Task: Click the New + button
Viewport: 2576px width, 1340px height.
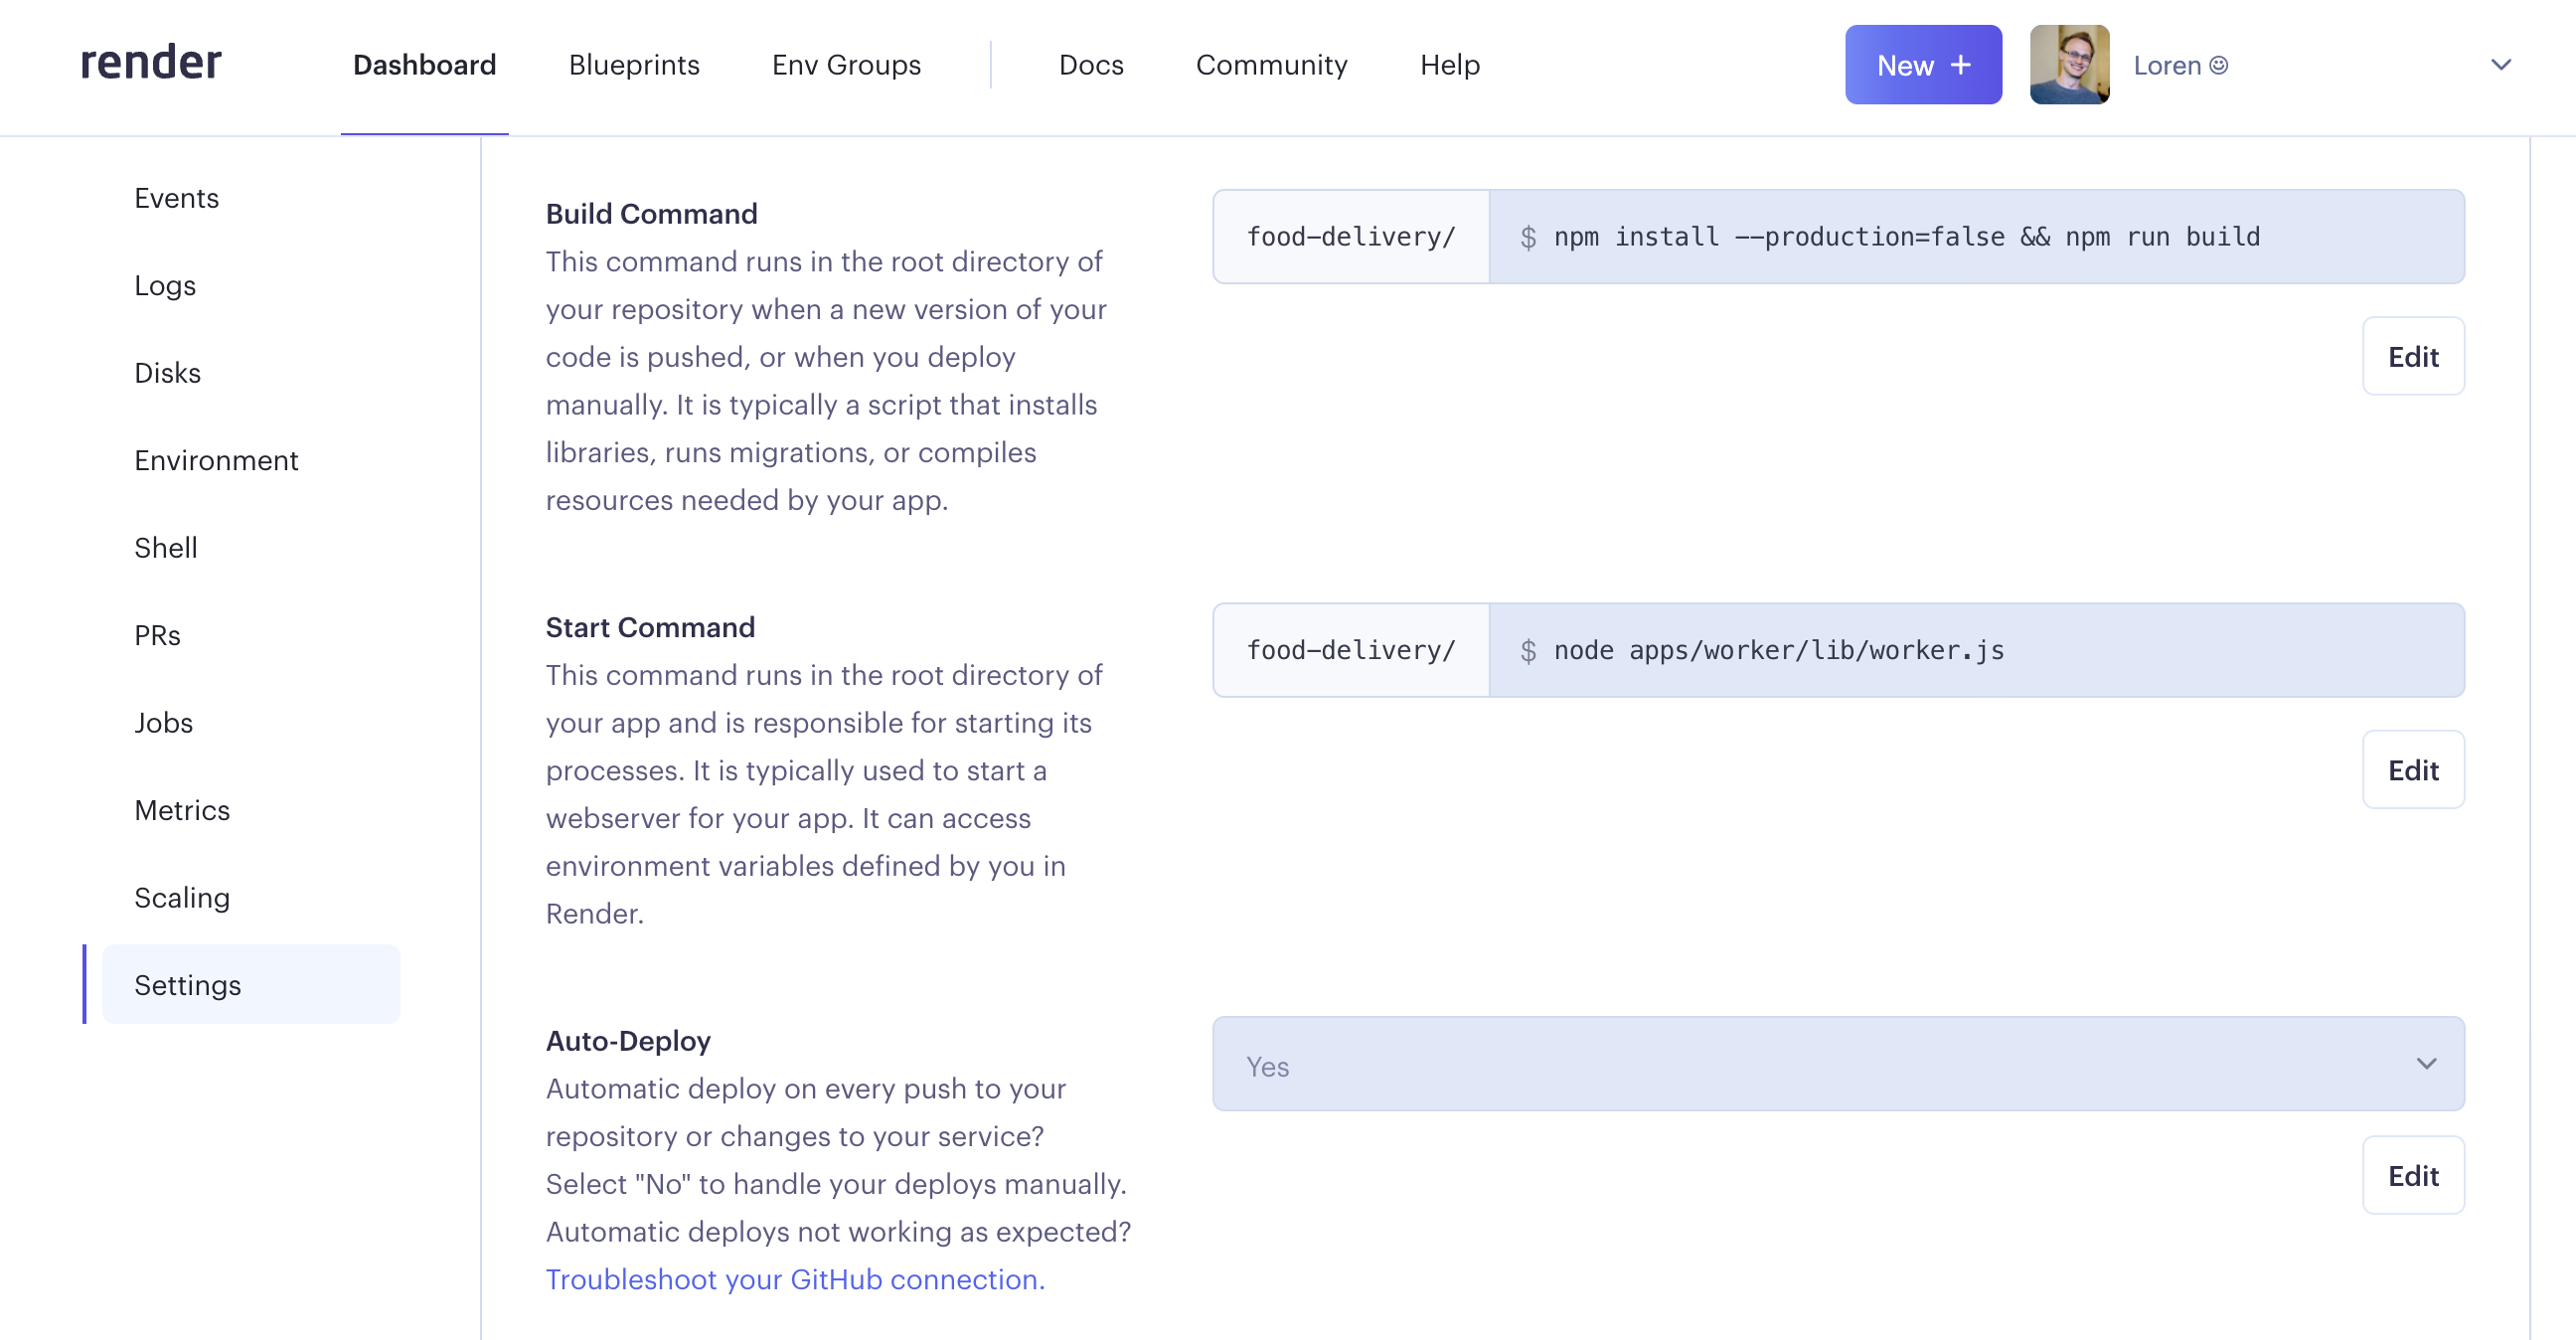Action: [1922, 65]
